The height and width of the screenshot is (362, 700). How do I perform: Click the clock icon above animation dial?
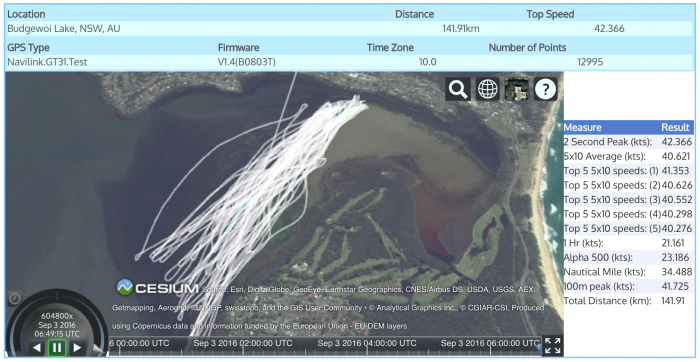coord(15,298)
